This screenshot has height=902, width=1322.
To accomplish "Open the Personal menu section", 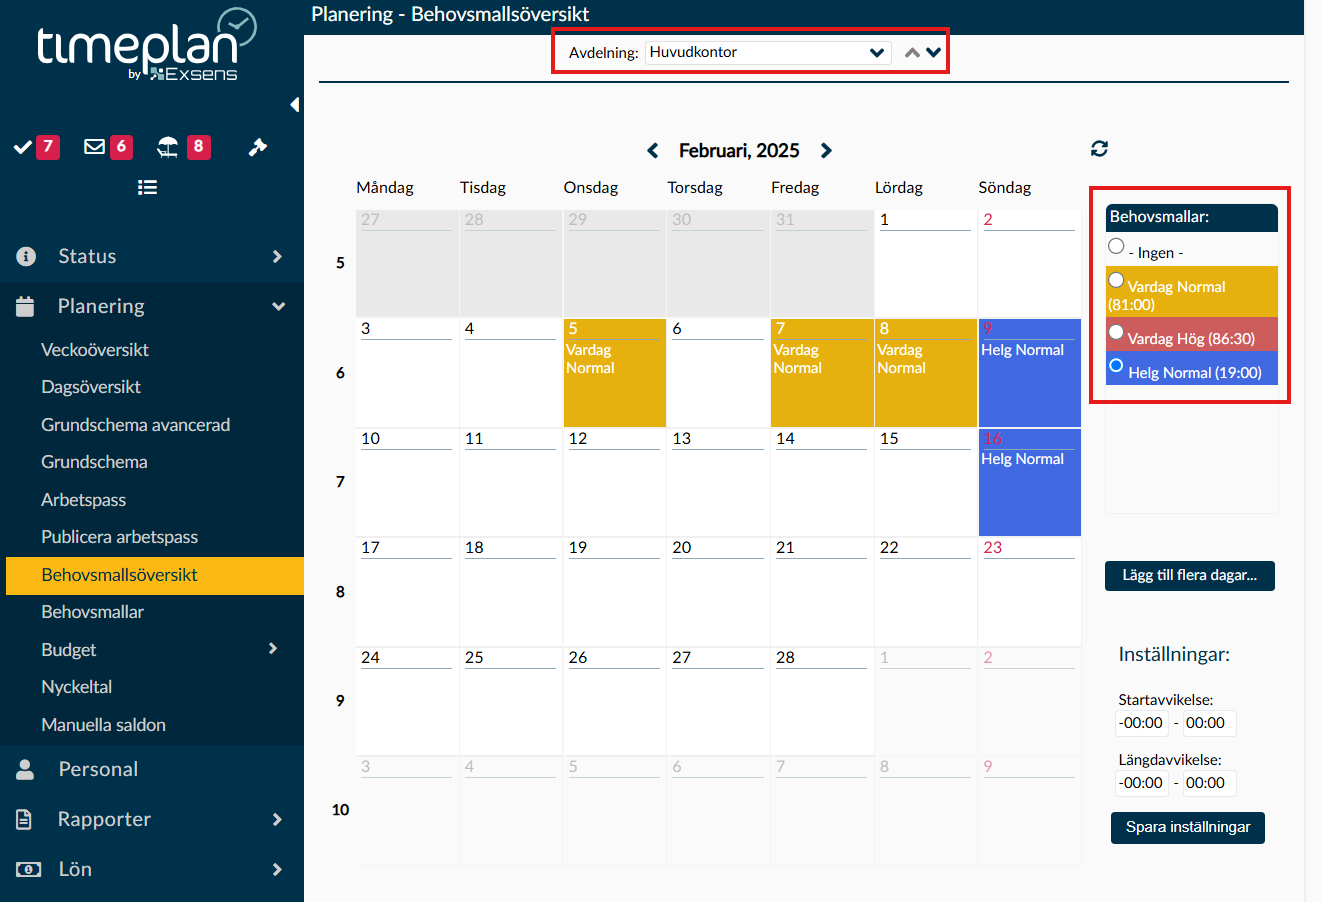I will [x=98, y=769].
